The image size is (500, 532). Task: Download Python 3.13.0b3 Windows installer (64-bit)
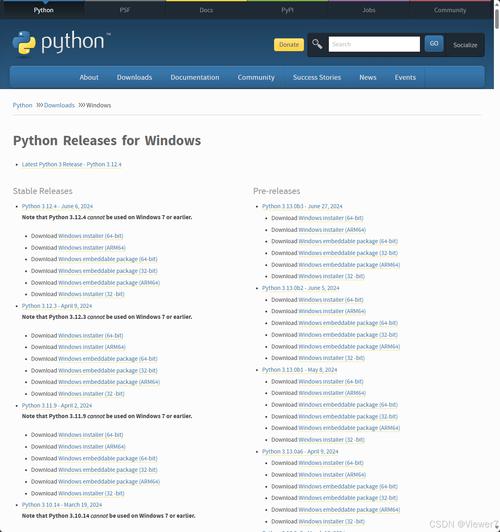coord(331,218)
